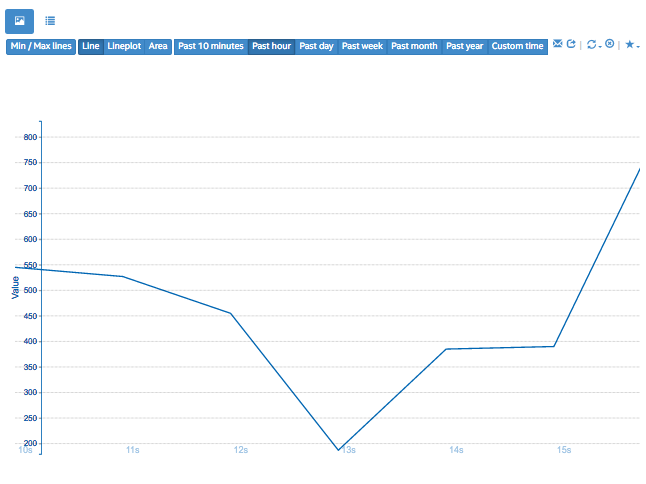Screen dimensions: 646x484
Task: Click the envelope email icon
Action: 558,45
